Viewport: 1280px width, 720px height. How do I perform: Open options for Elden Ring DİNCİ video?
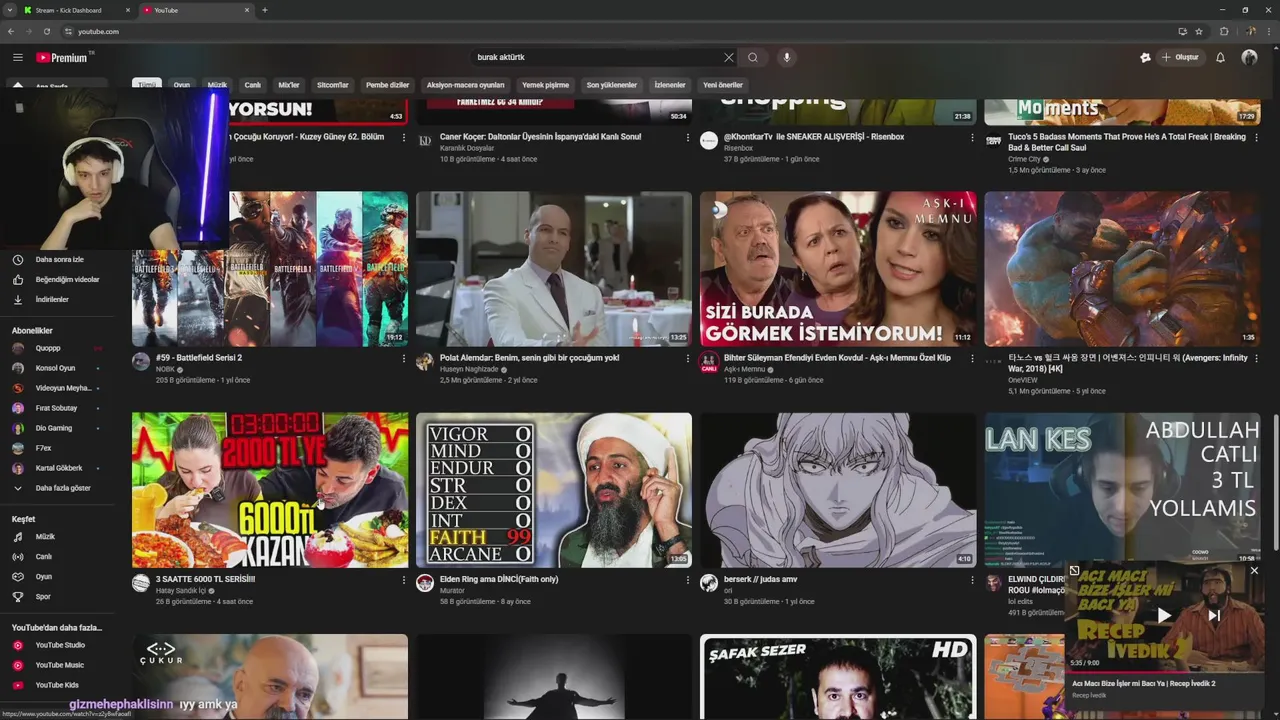[x=688, y=579]
